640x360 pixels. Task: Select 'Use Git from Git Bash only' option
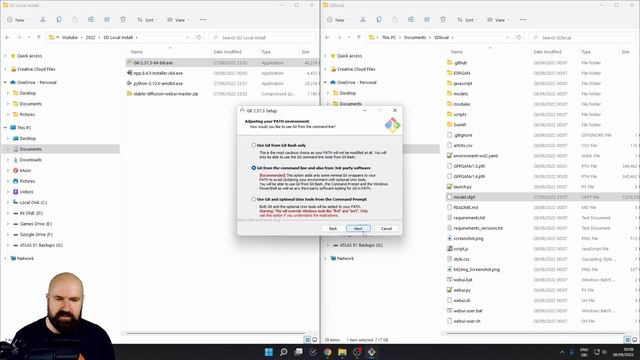pos(254,145)
